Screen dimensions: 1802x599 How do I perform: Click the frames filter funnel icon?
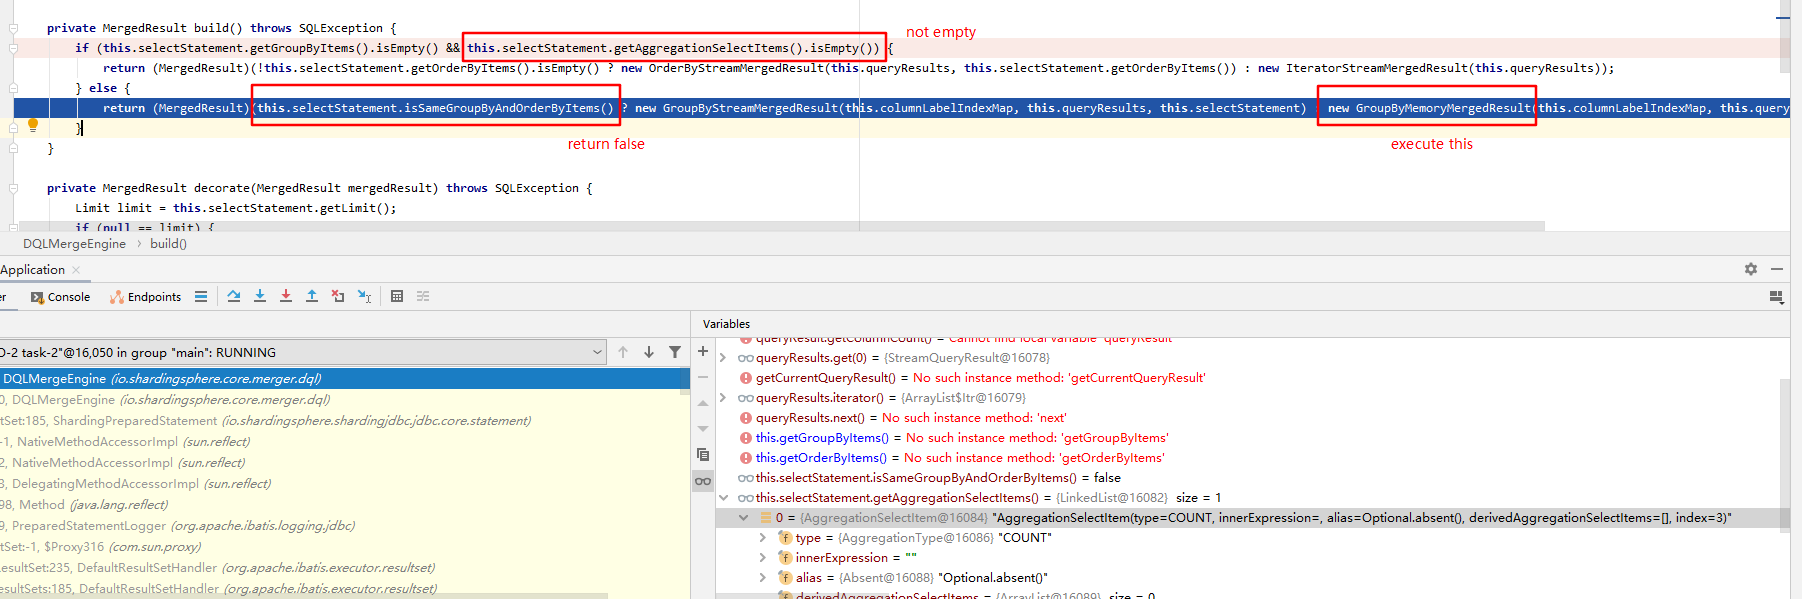pyautogui.click(x=675, y=352)
